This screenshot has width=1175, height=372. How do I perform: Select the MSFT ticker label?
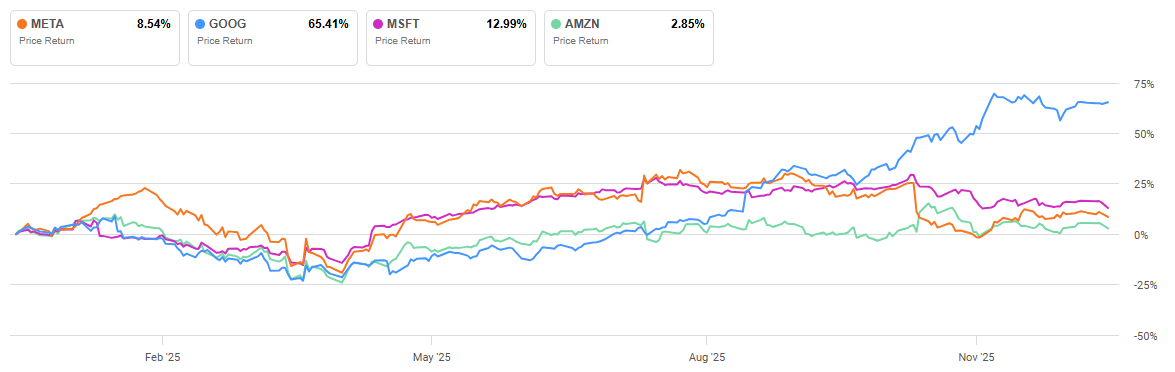pos(403,24)
